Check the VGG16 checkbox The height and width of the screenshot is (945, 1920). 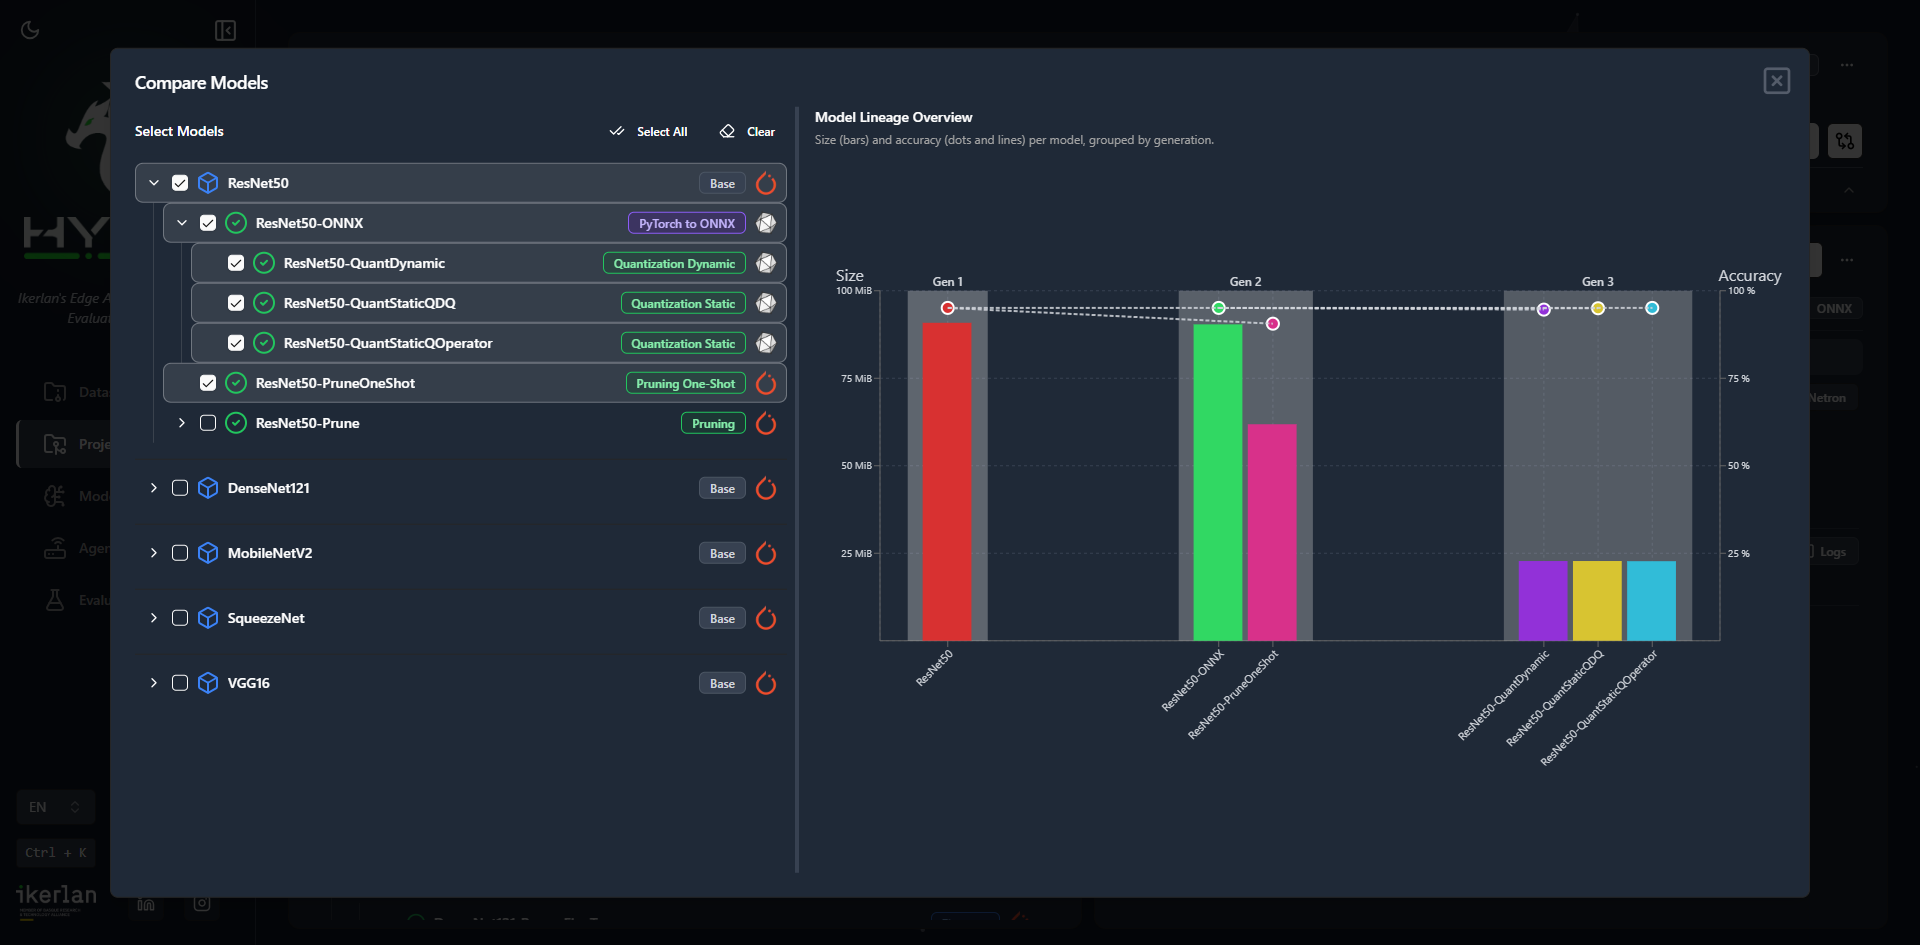[x=180, y=683]
